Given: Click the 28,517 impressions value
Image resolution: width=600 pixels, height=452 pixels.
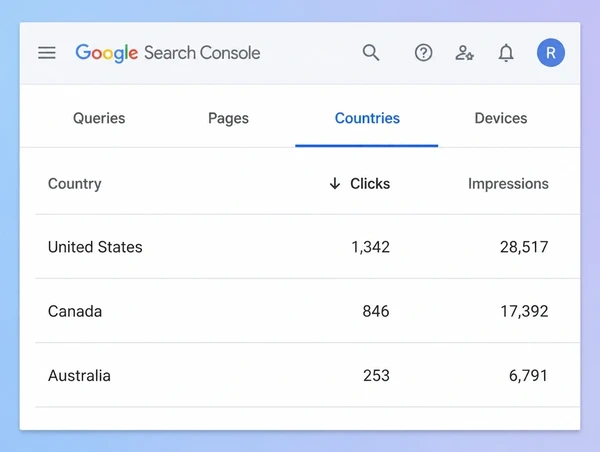Looking at the screenshot, I should (524, 247).
